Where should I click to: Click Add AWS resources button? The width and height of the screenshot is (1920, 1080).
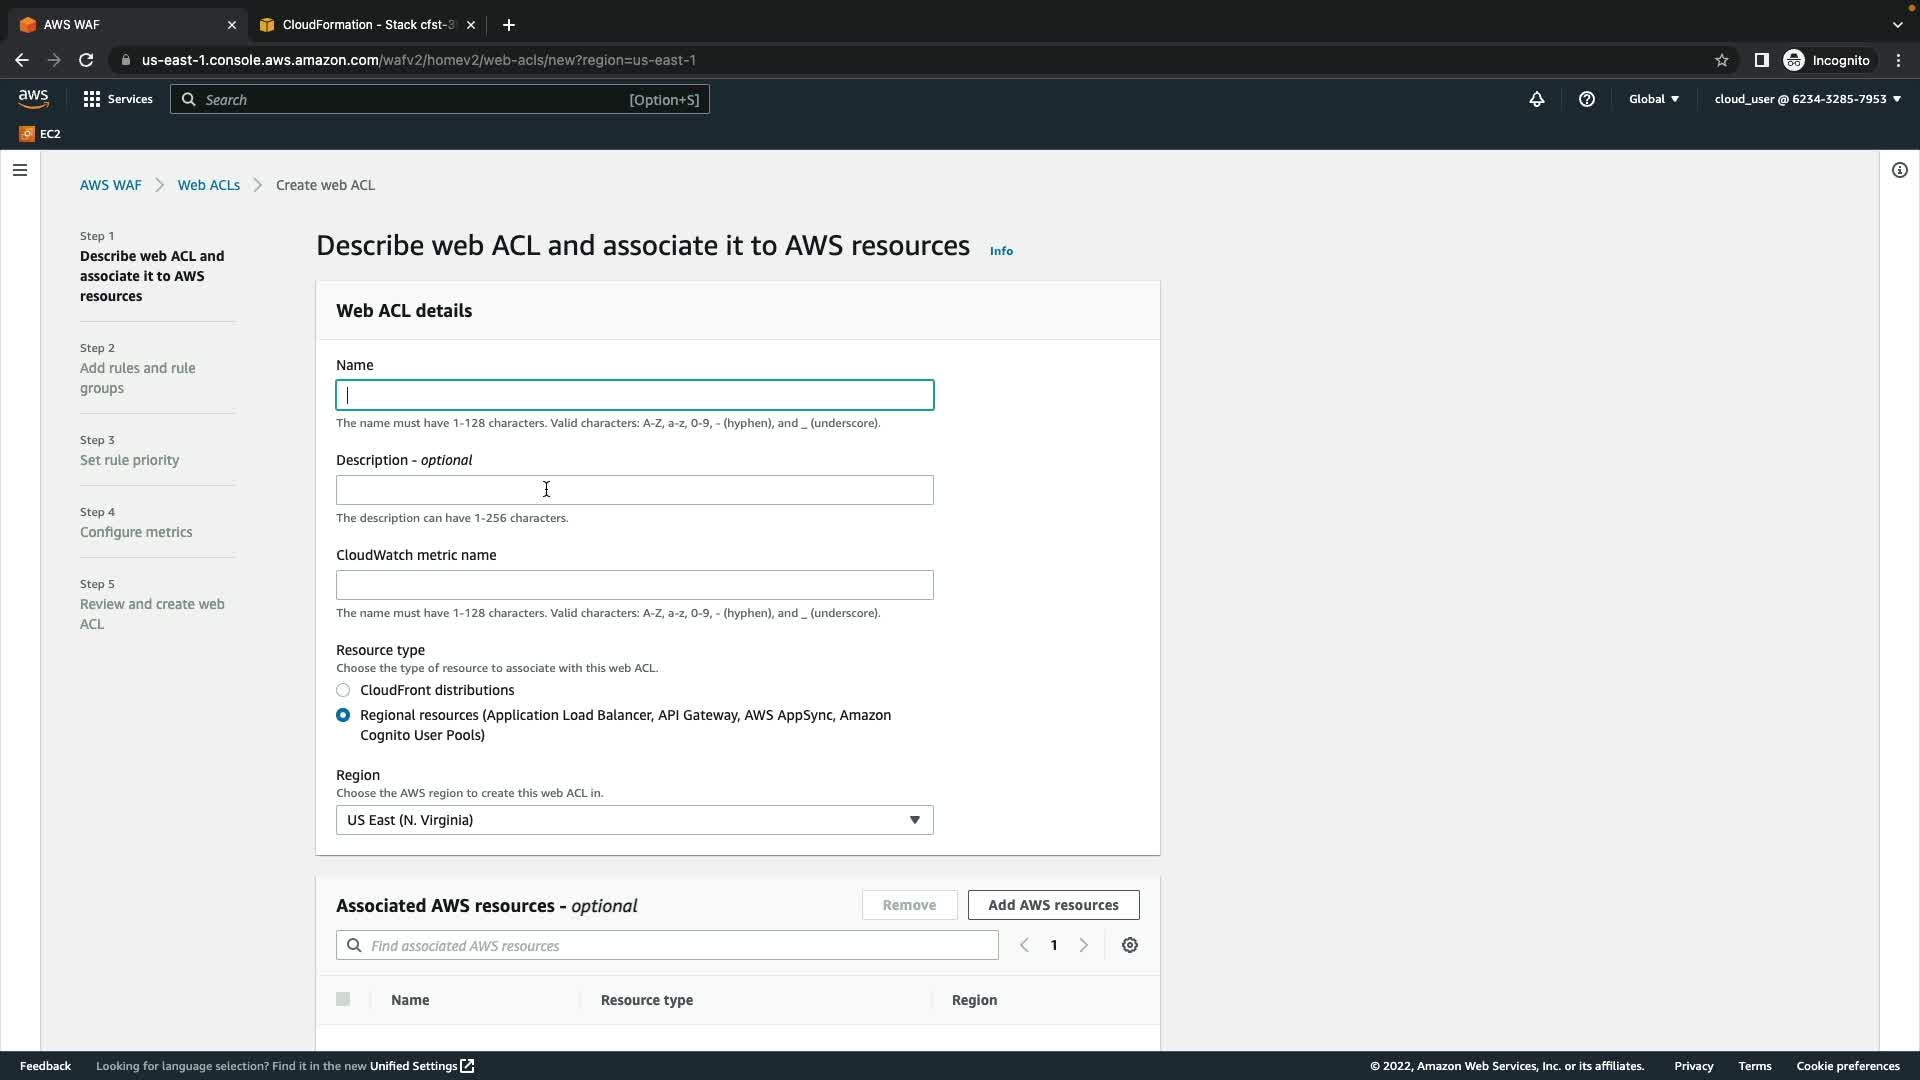1053,905
